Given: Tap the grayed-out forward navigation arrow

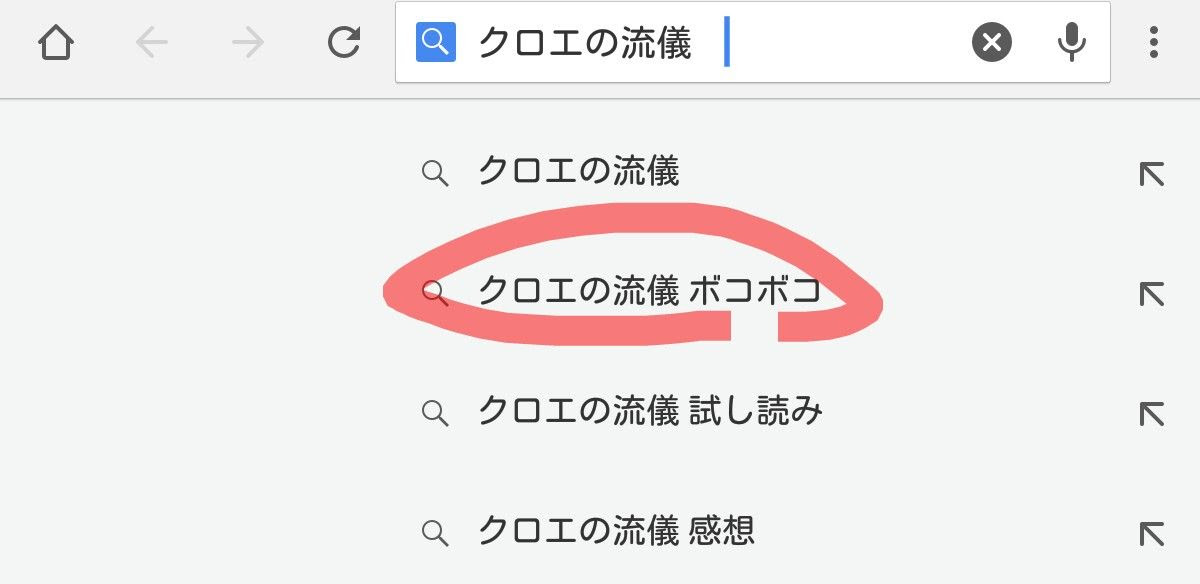Looking at the screenshot, I should pos(246,42).
